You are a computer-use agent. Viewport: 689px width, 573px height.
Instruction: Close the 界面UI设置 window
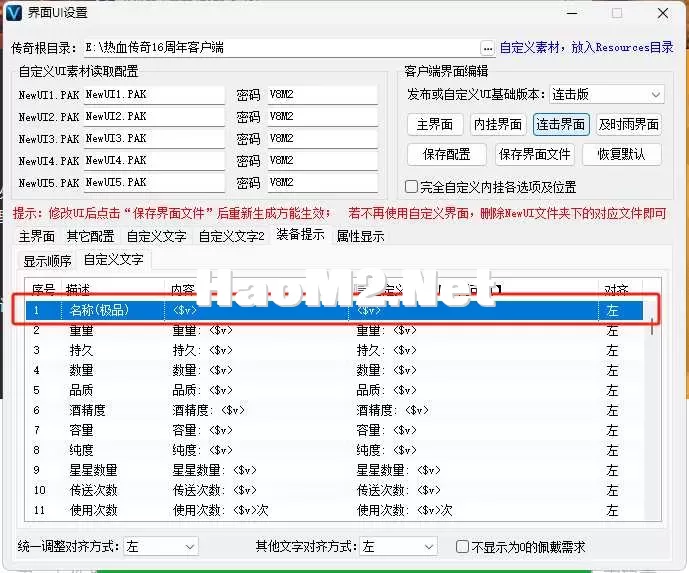coord(663,13)
